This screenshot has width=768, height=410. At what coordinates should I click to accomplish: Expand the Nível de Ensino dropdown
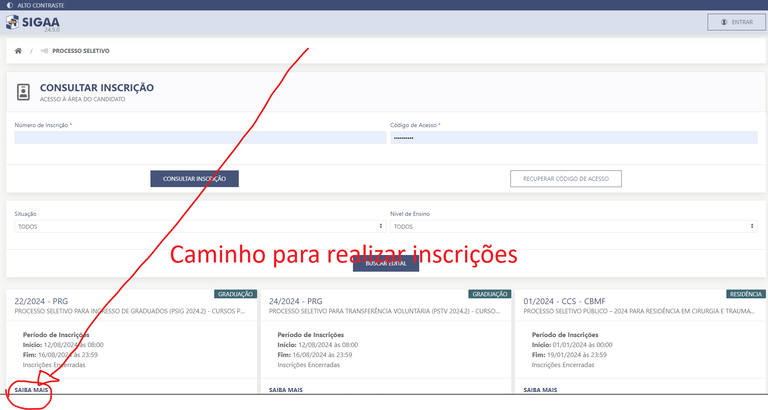click(572, 226)
